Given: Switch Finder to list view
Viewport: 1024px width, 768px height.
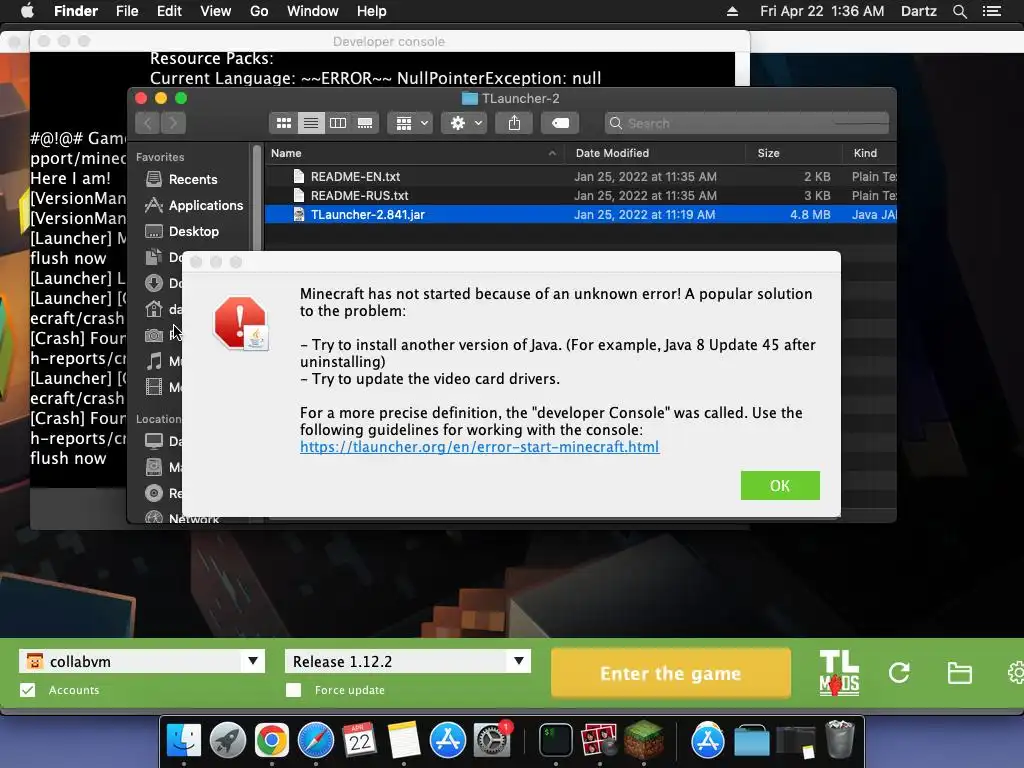Looking at the screenshot, I should point(311,123).
